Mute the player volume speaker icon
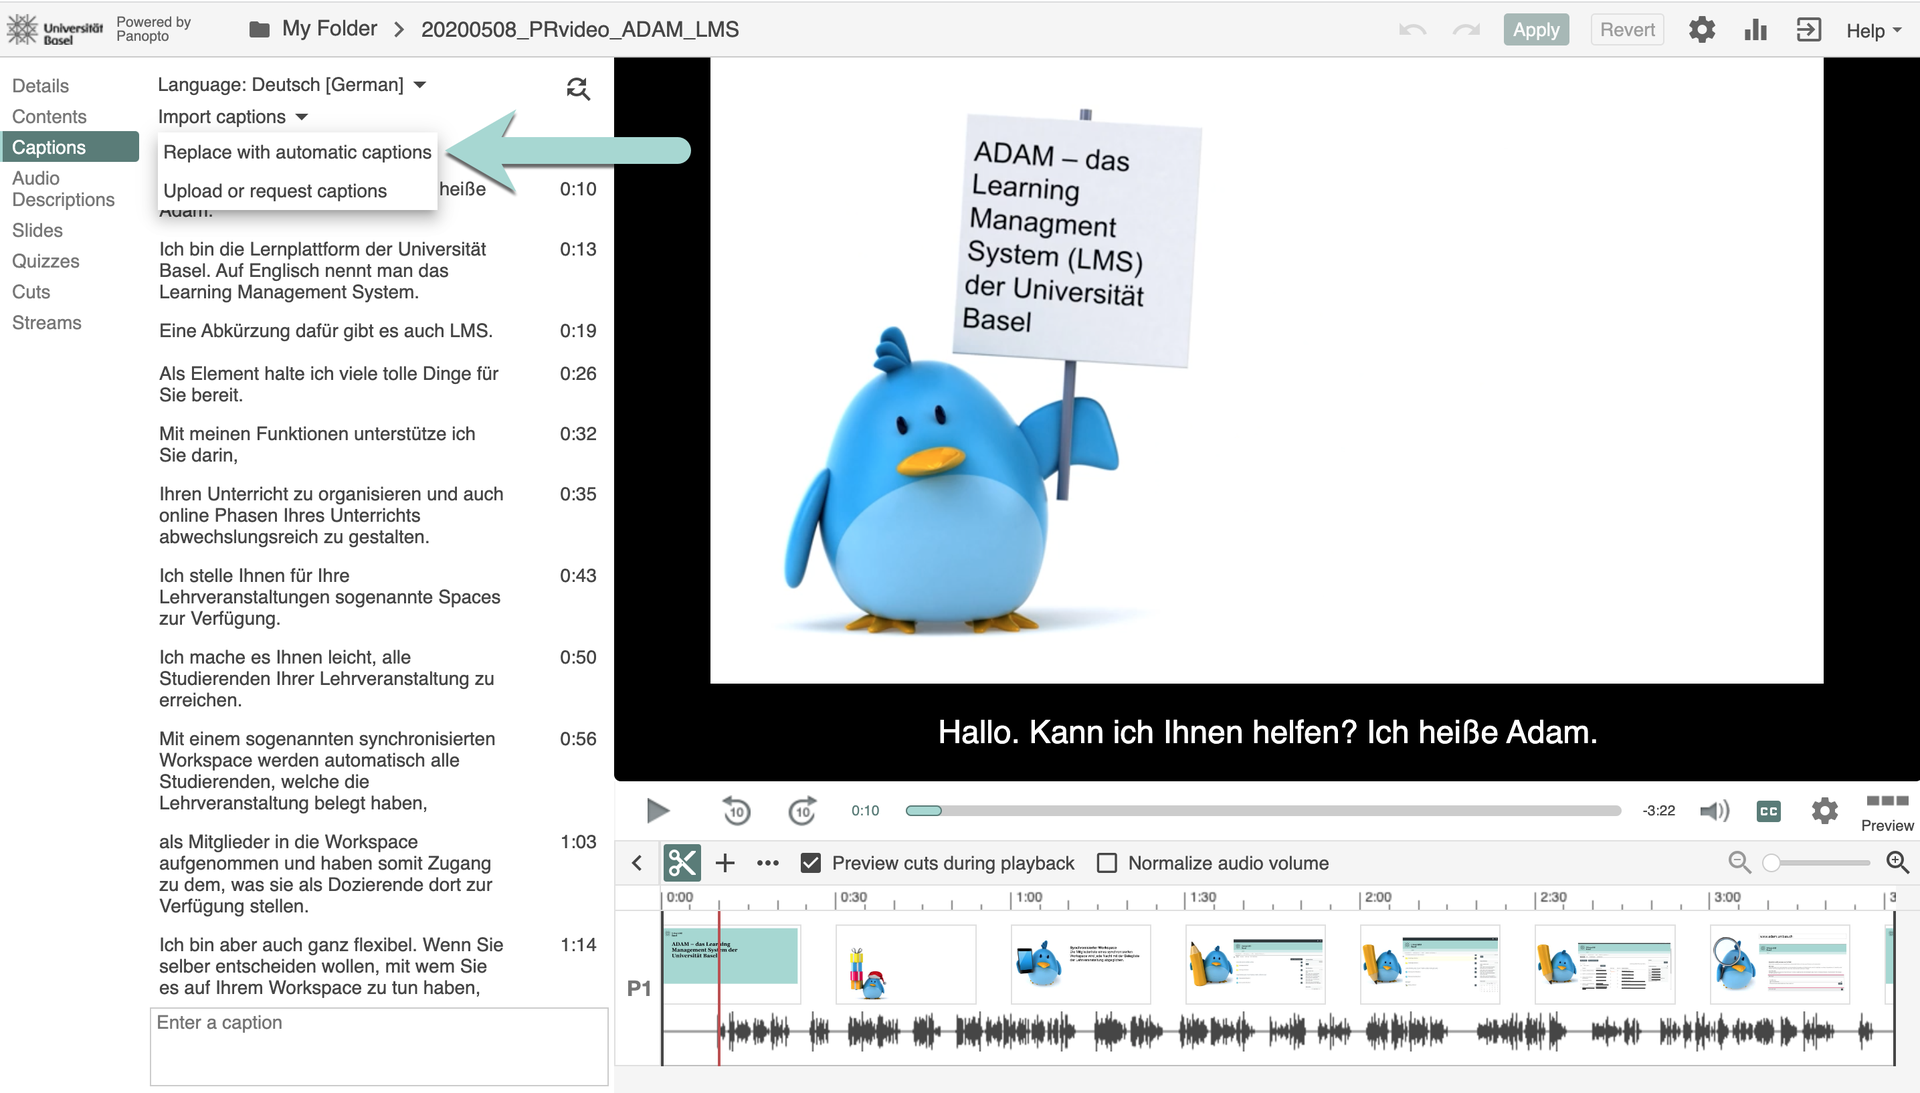The width and height of the screenshot is (1920, 1093). coord(1714,811)
